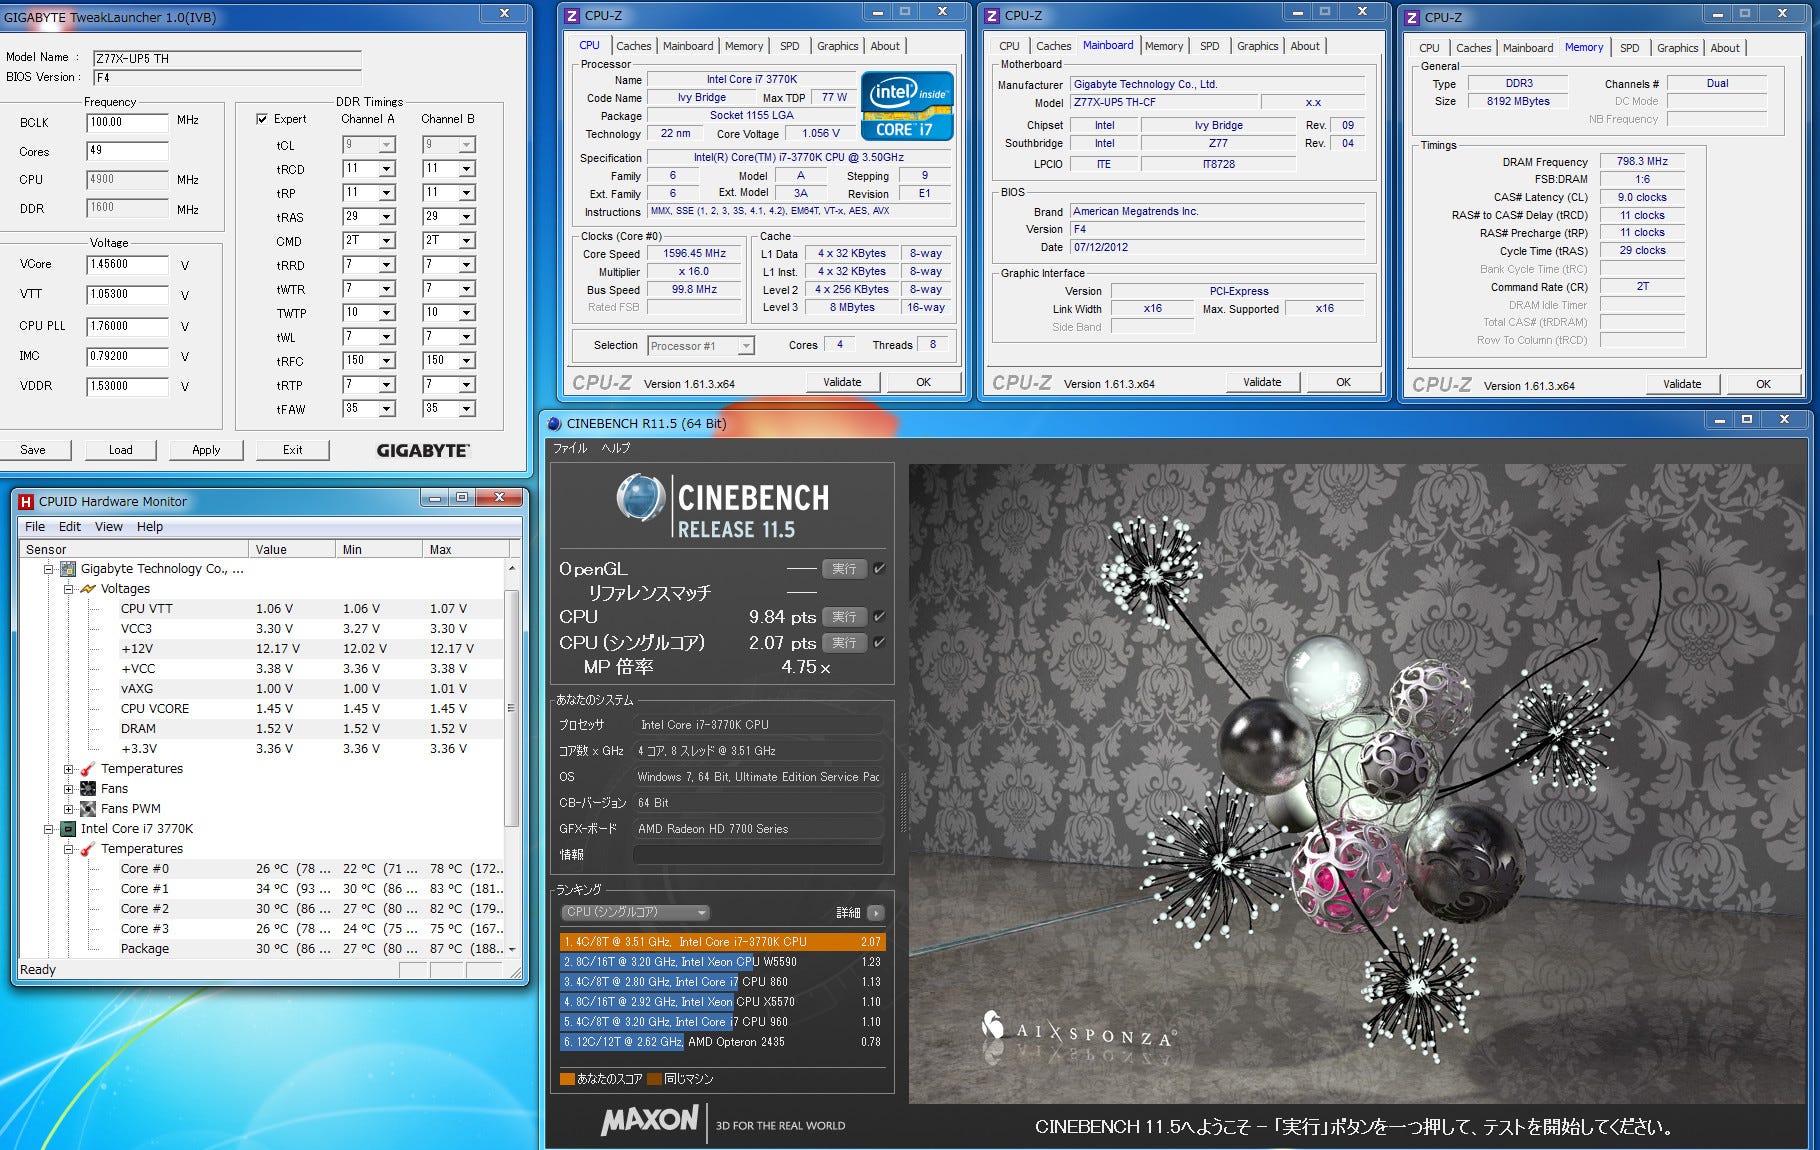This screenshot has height=1150, width=1820.
Task: Click the Voltages lightning icon in Hardware Monitor
Action: 88,589
